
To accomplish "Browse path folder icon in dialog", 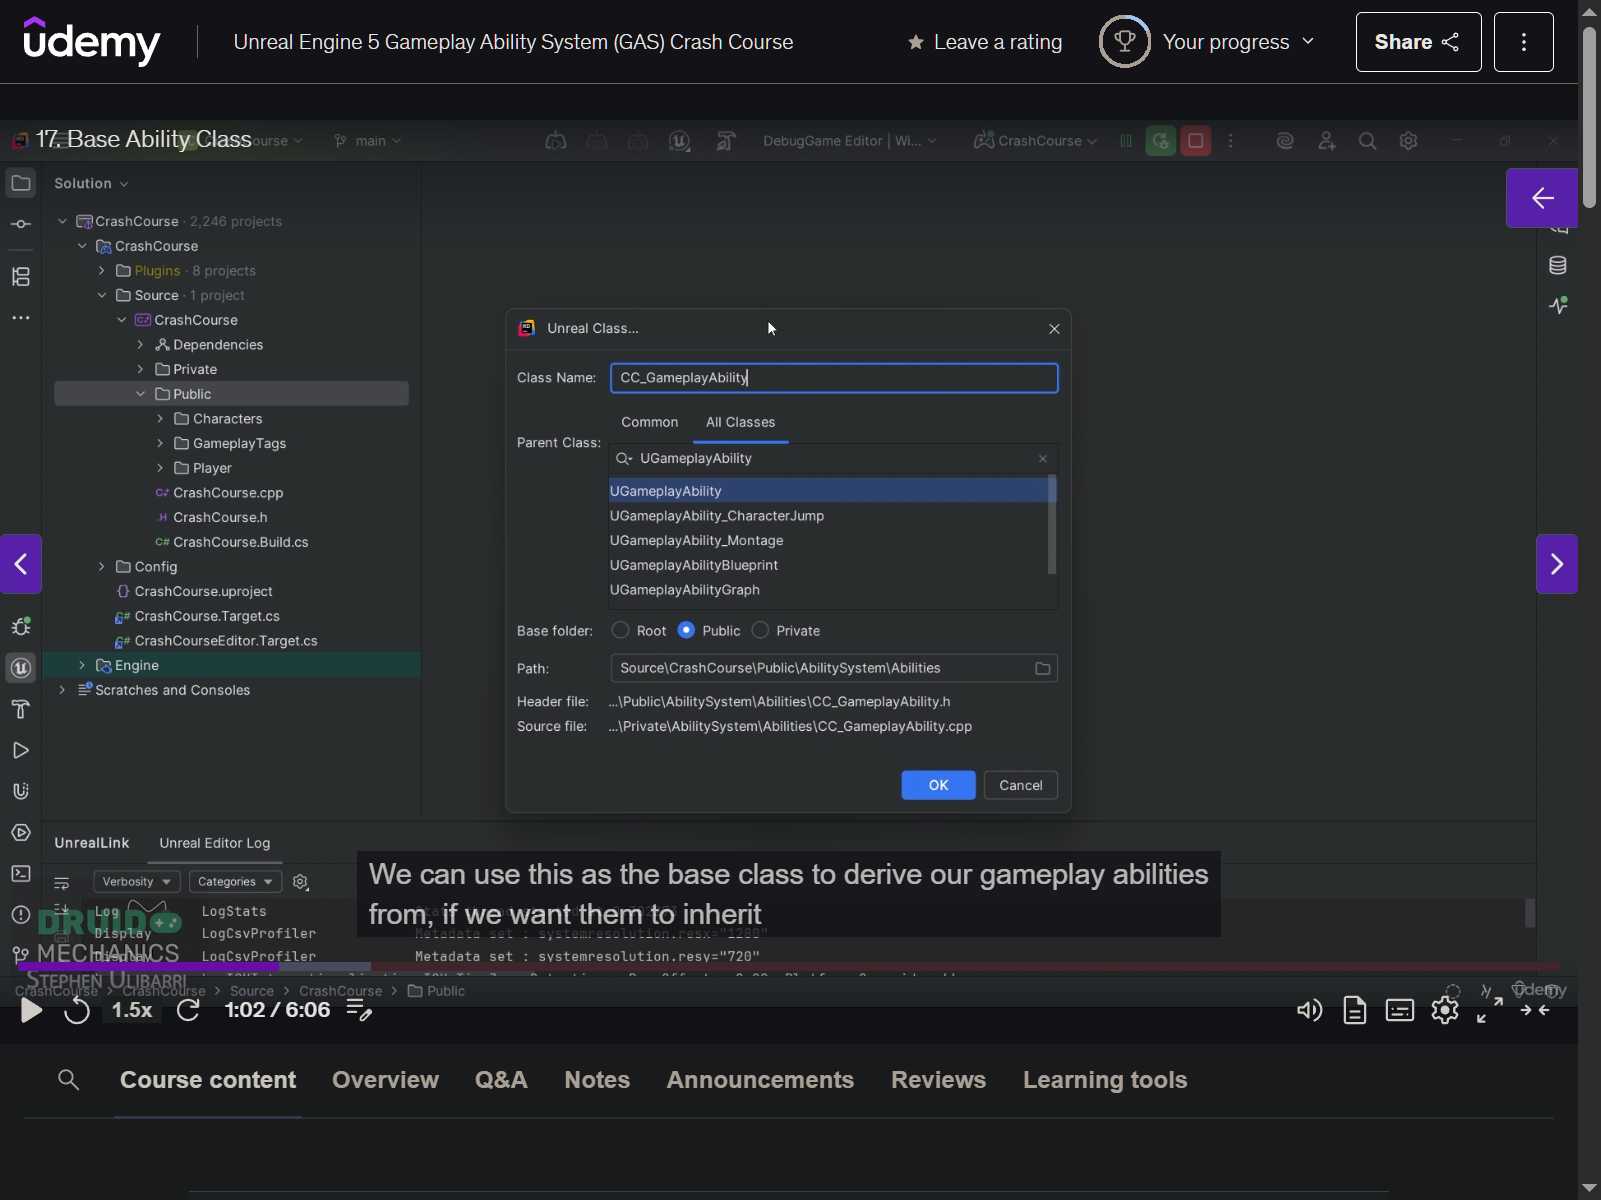I will [1042, 668].
